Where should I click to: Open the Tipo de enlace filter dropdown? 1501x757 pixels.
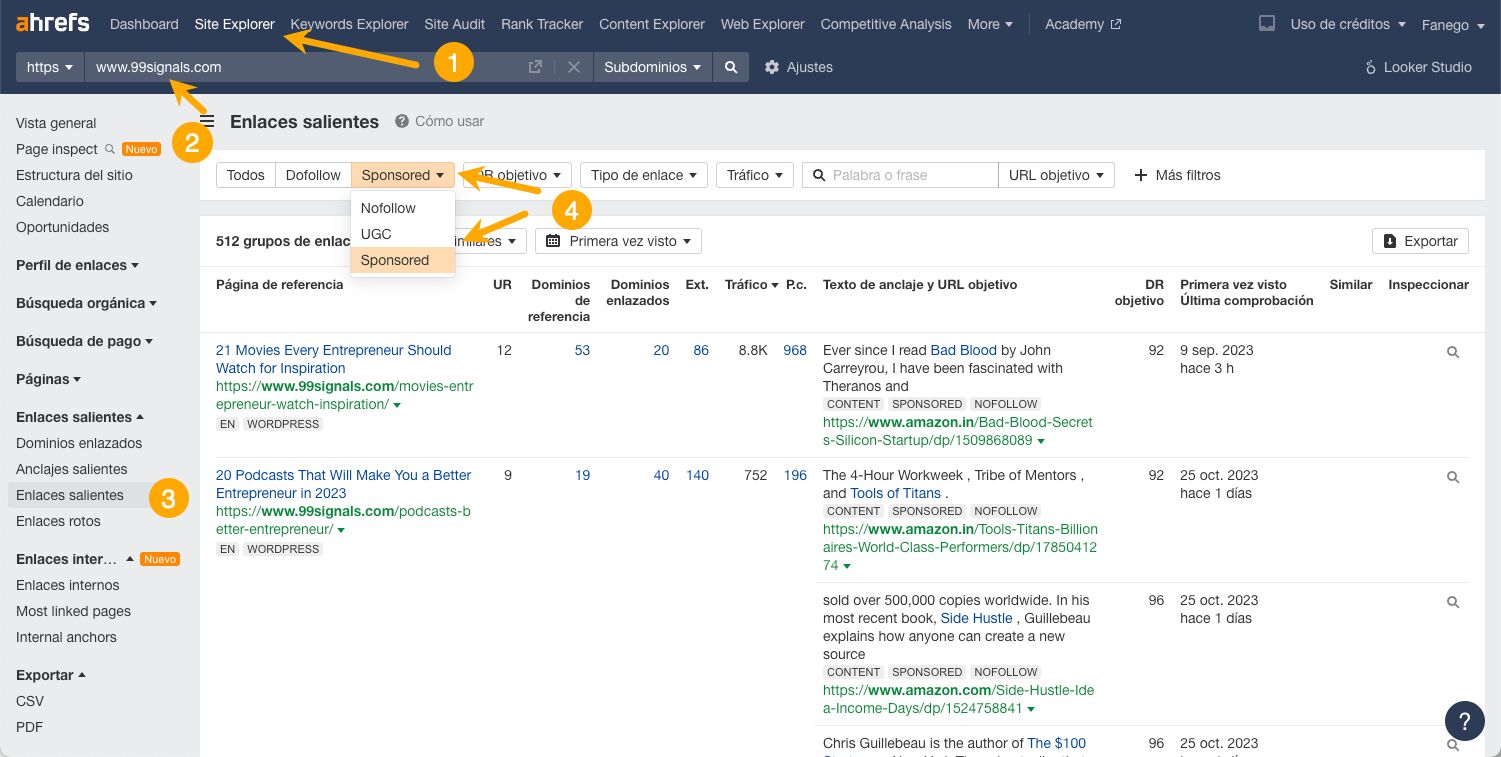coord(643,175)
